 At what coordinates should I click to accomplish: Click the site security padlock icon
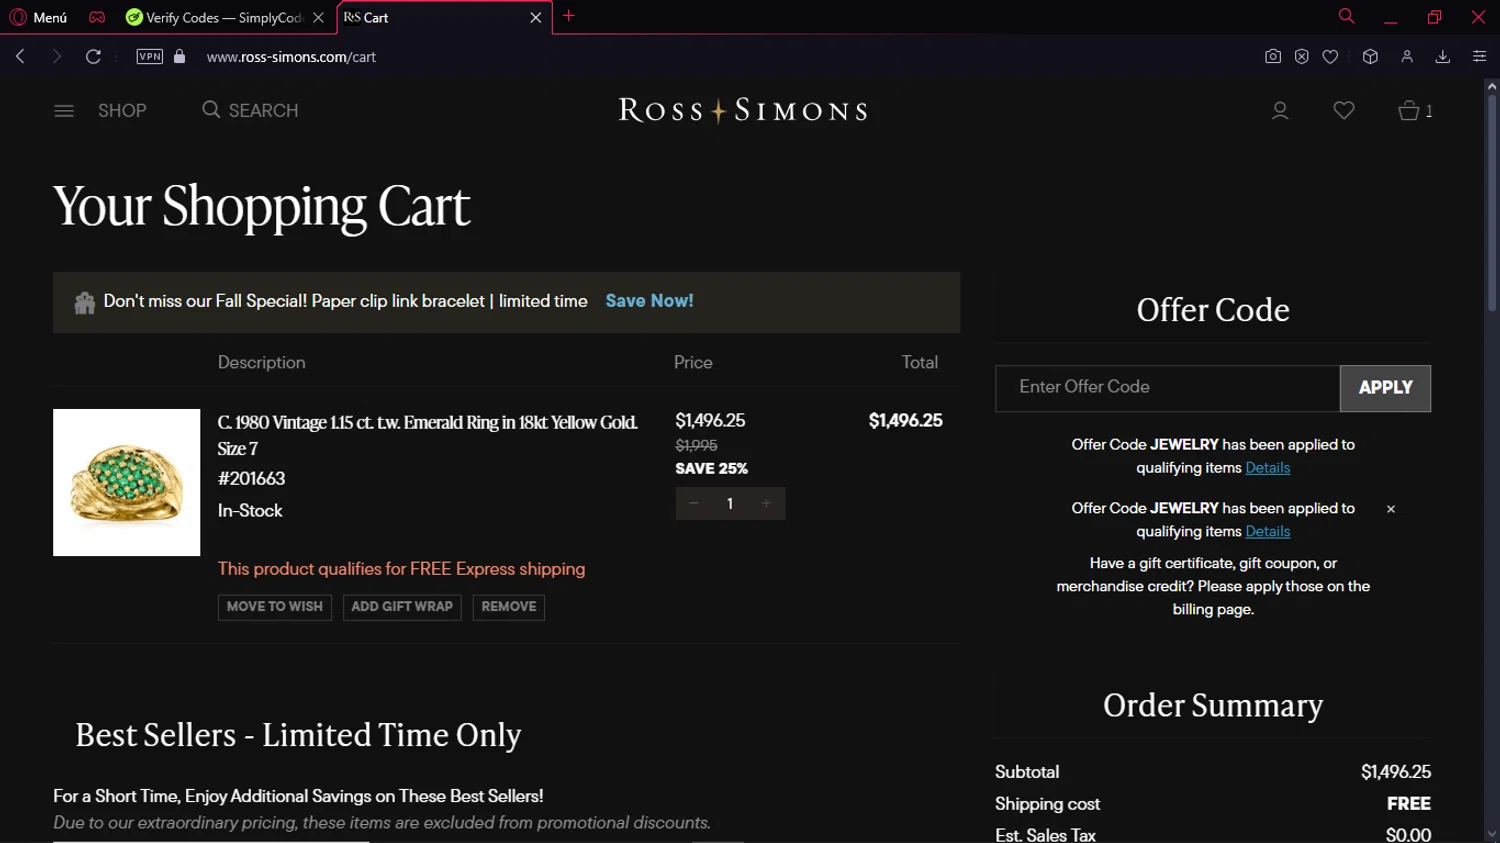click(180, 57)
